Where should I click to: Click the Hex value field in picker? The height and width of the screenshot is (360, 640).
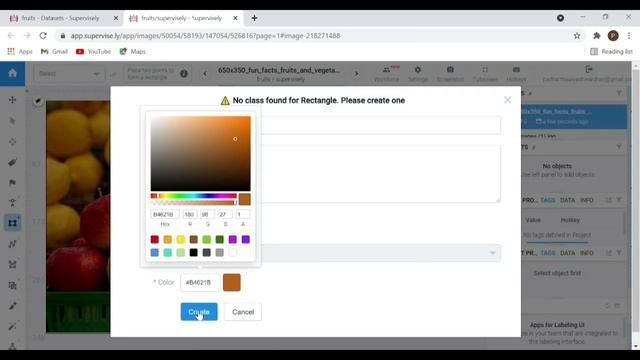(x=164, y=214)
